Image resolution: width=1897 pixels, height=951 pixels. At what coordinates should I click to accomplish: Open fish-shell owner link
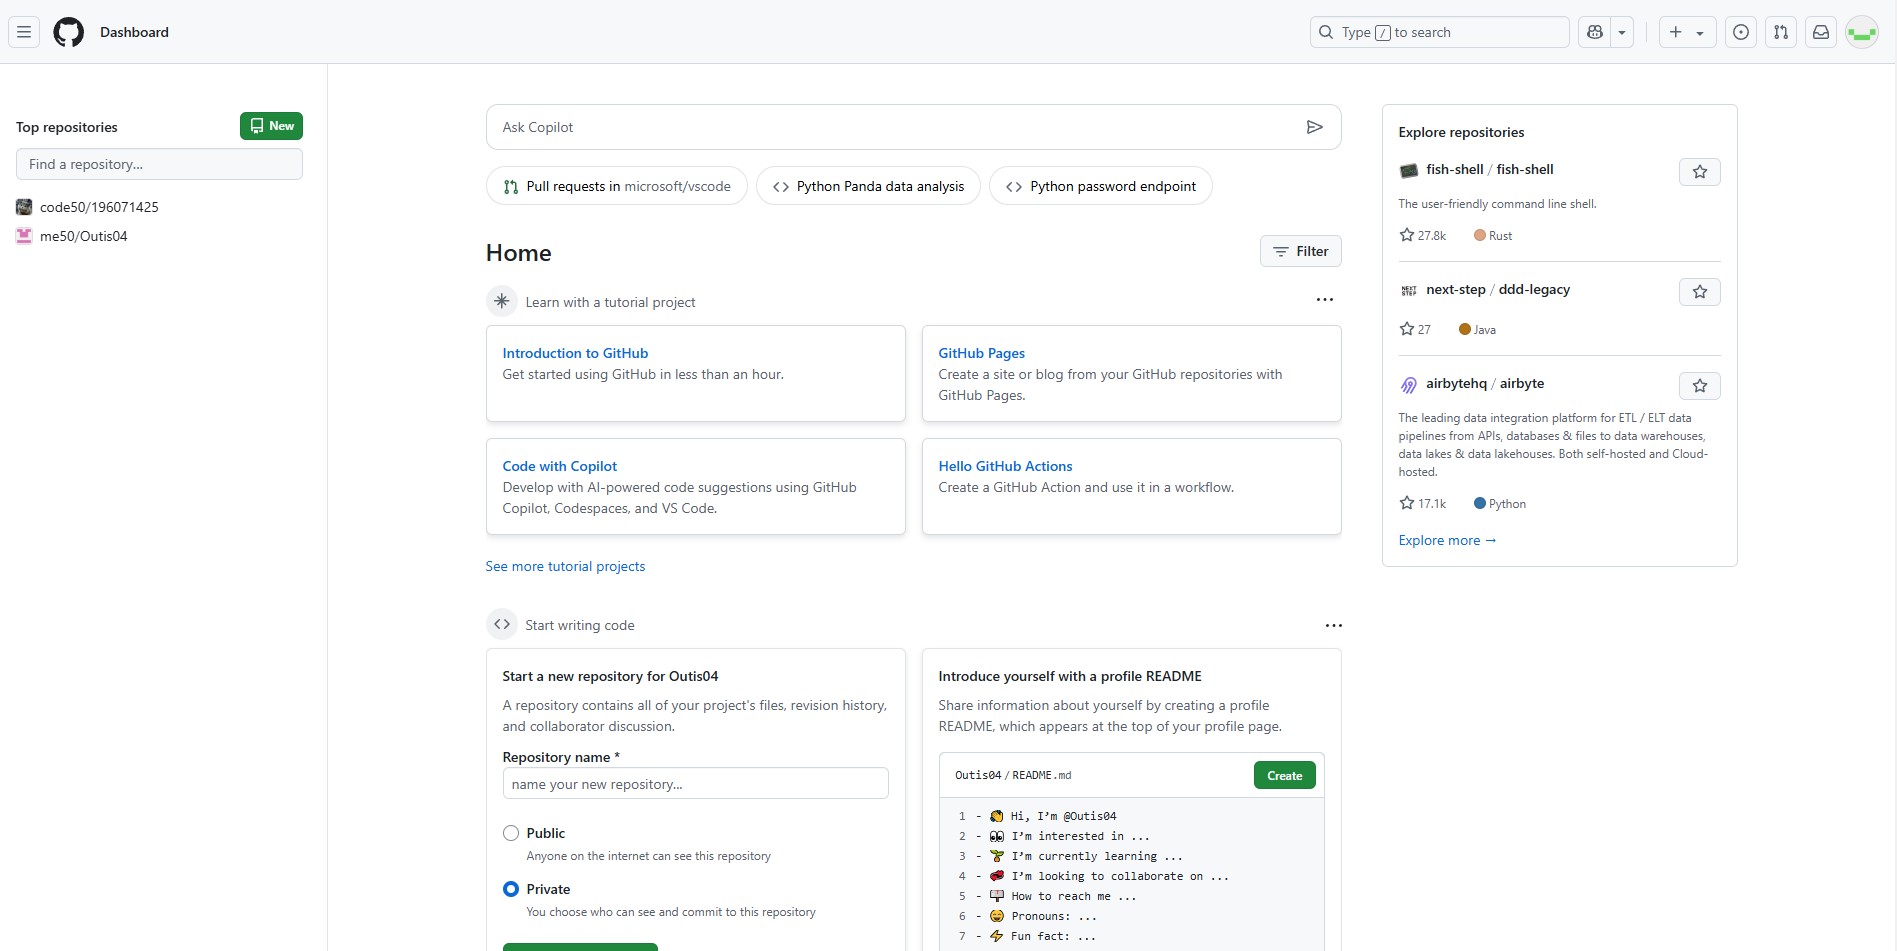pos(1454,169)
